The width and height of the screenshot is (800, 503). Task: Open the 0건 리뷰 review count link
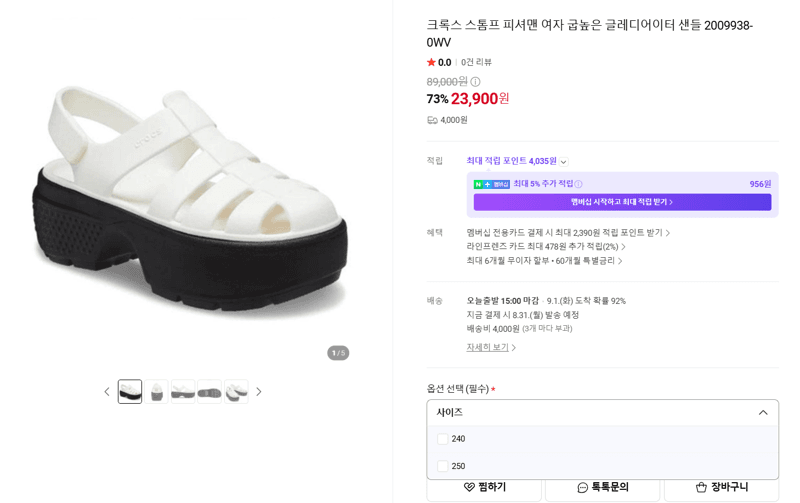point(476,62)
